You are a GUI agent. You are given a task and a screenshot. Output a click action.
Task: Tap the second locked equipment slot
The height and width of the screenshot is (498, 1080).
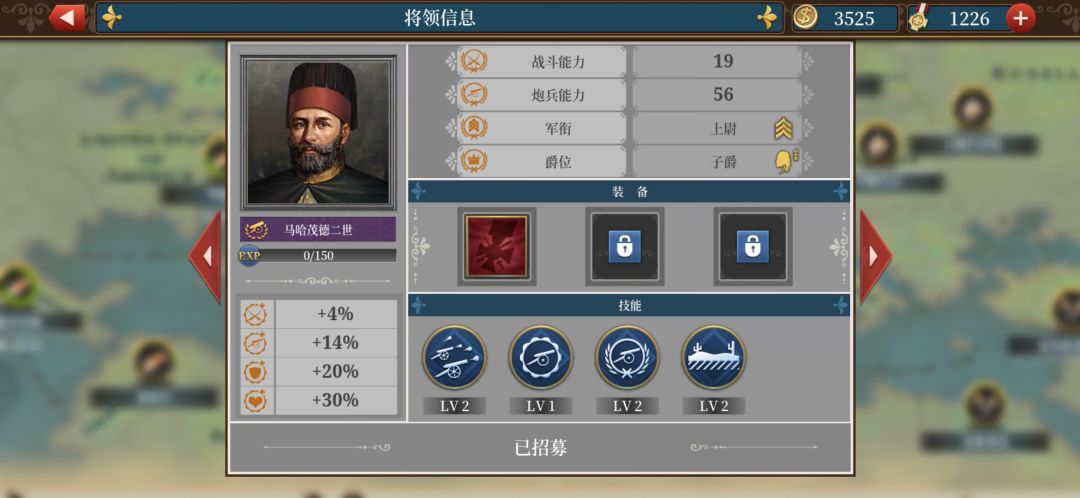coord(625,246)
